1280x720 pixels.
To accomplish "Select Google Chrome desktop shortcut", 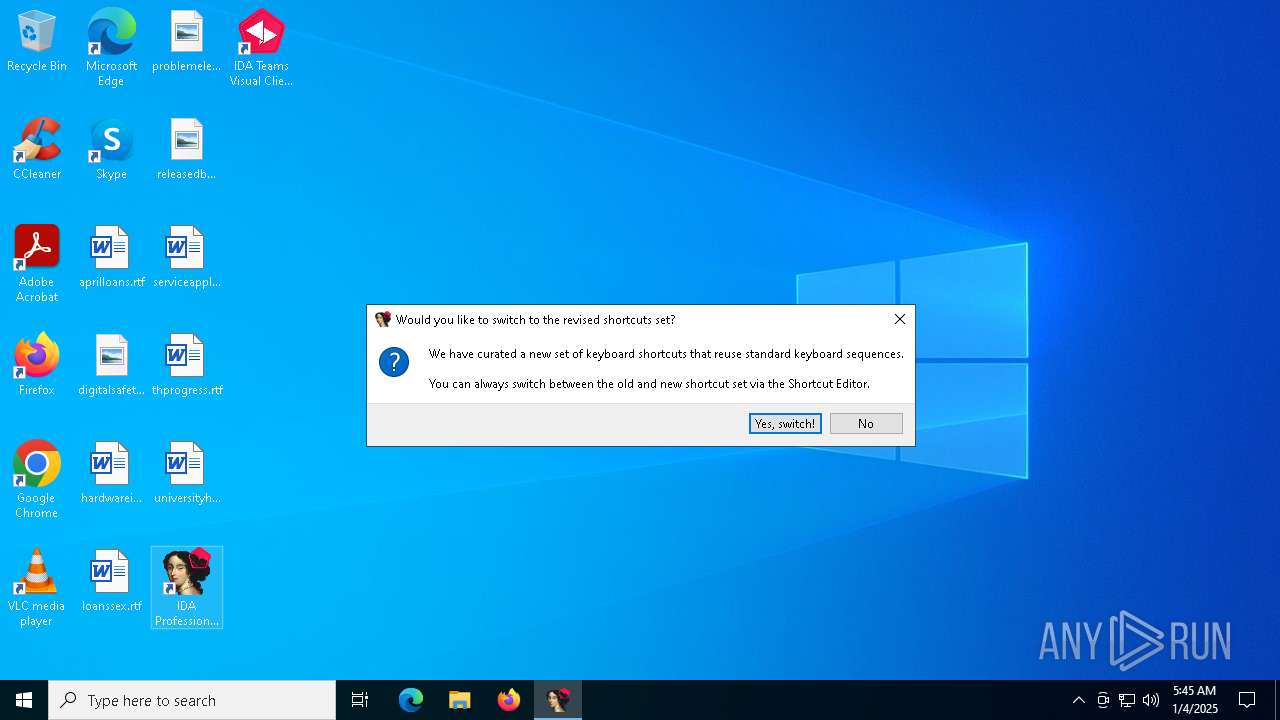I will point(37,480).
